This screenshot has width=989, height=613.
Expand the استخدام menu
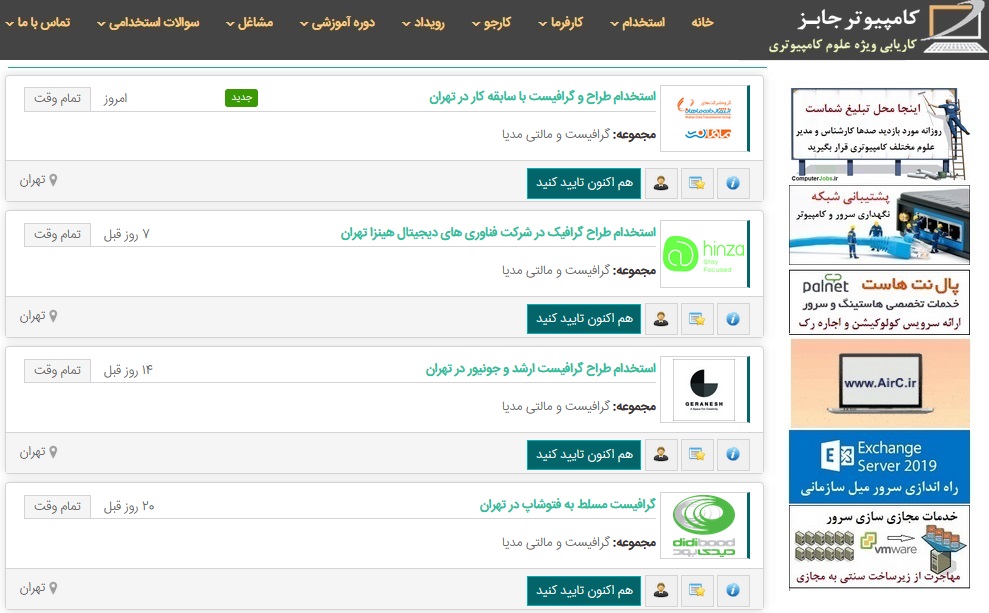click(638, 23)
